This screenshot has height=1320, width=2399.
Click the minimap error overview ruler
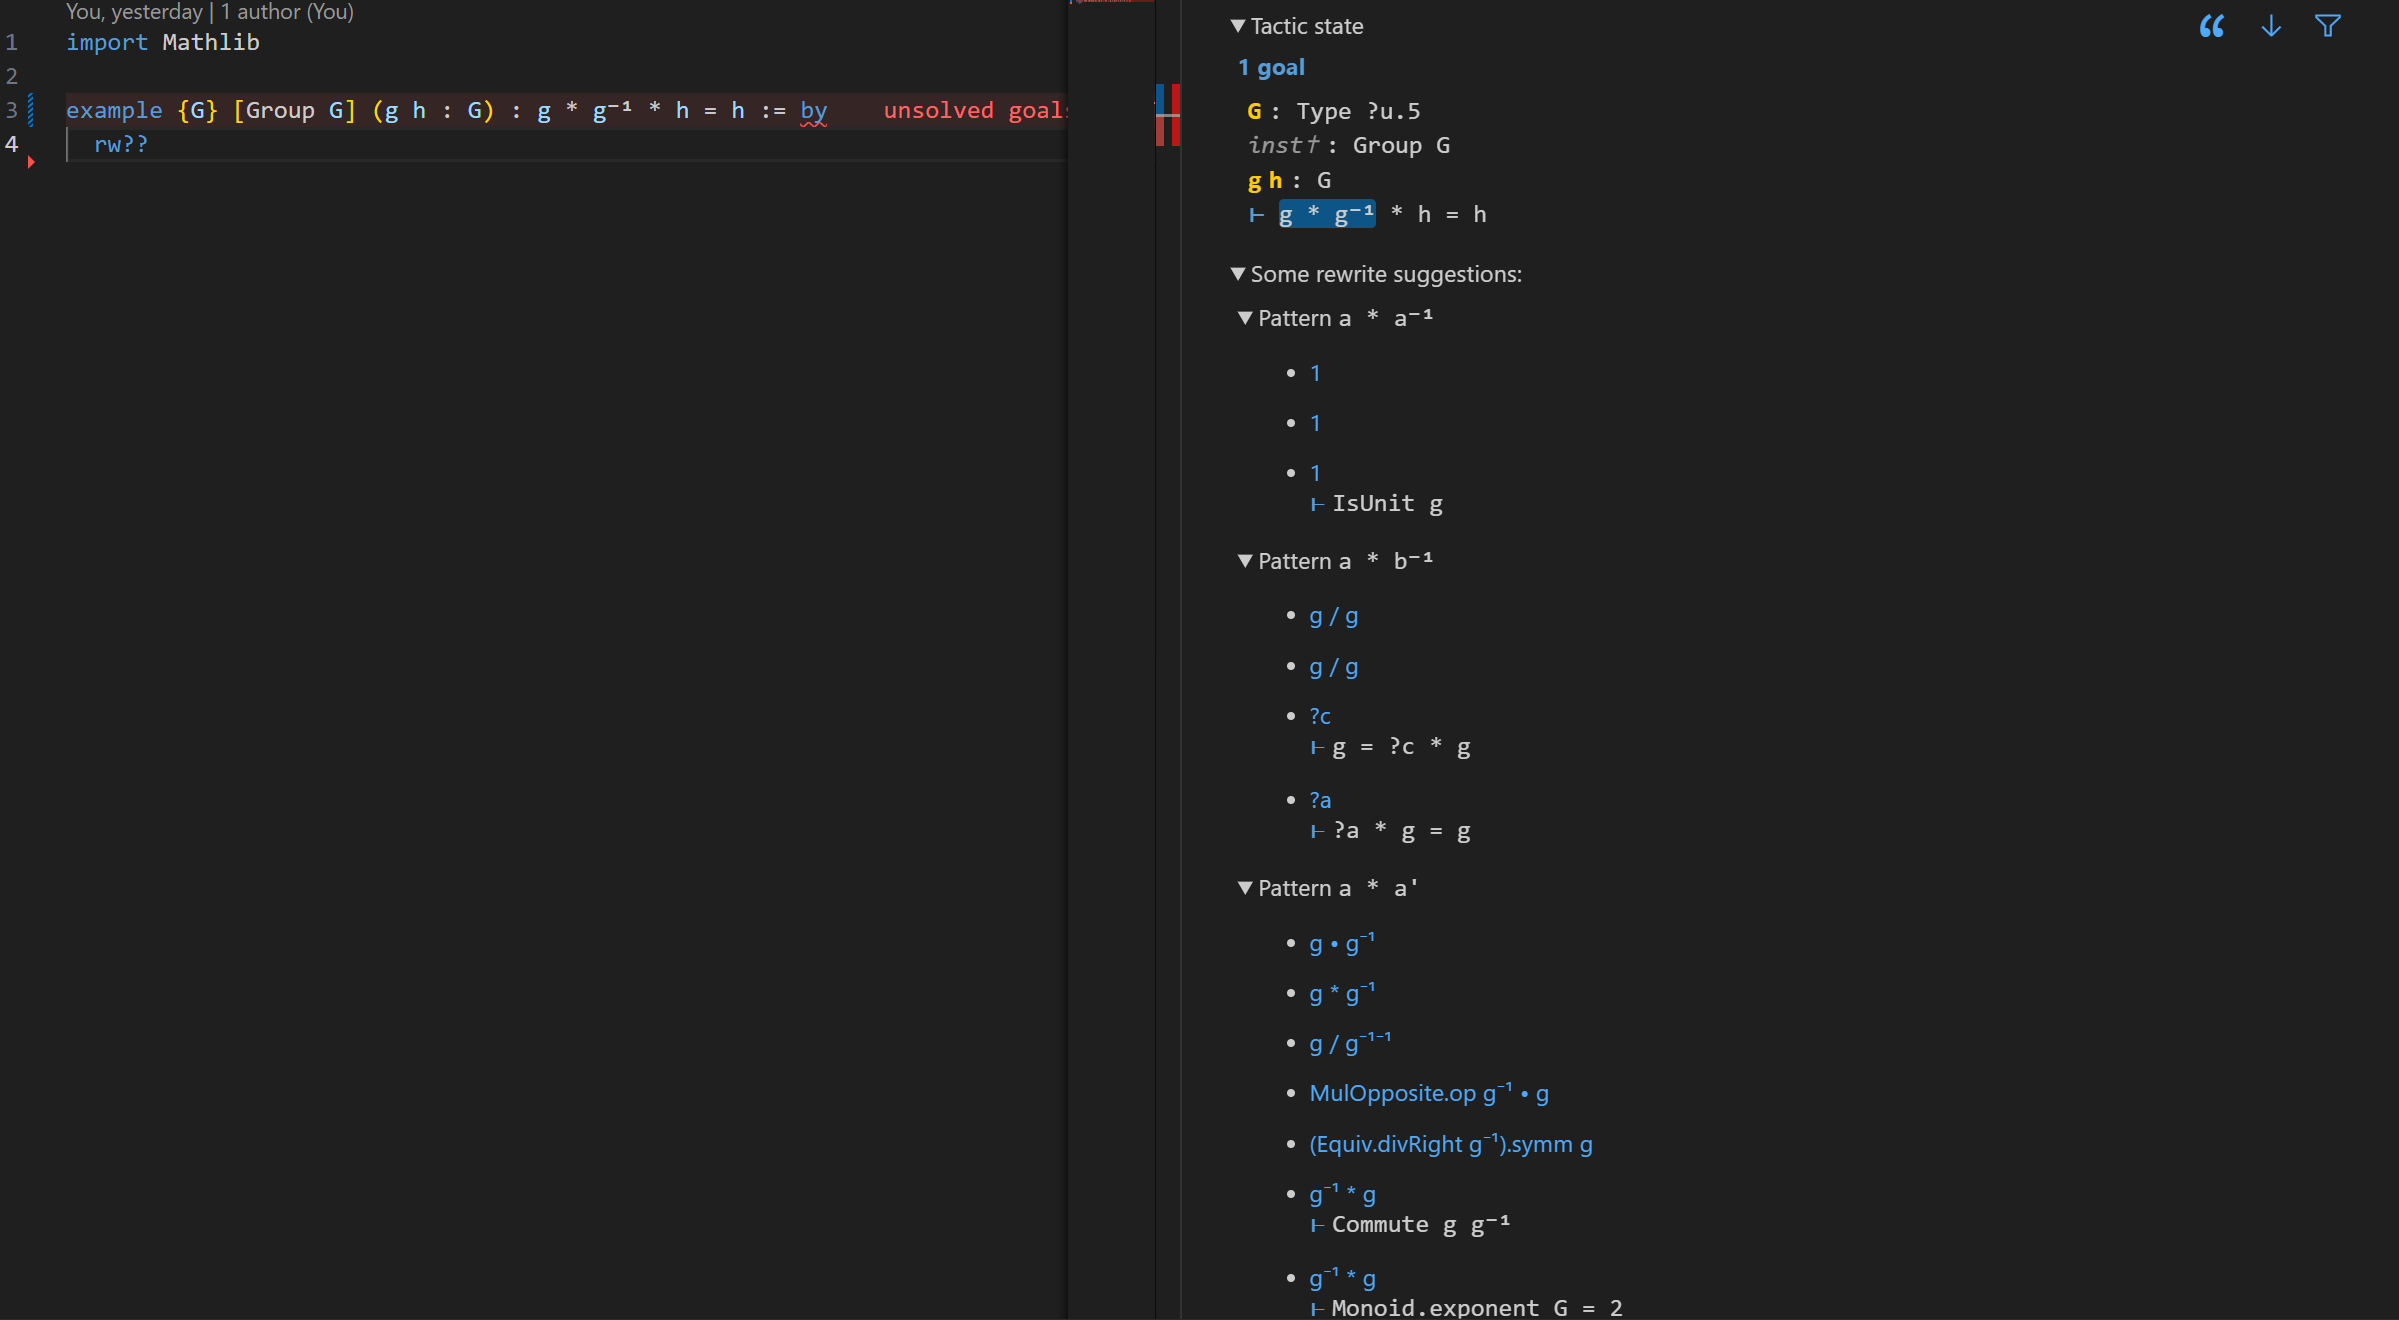click(1168, 115)
